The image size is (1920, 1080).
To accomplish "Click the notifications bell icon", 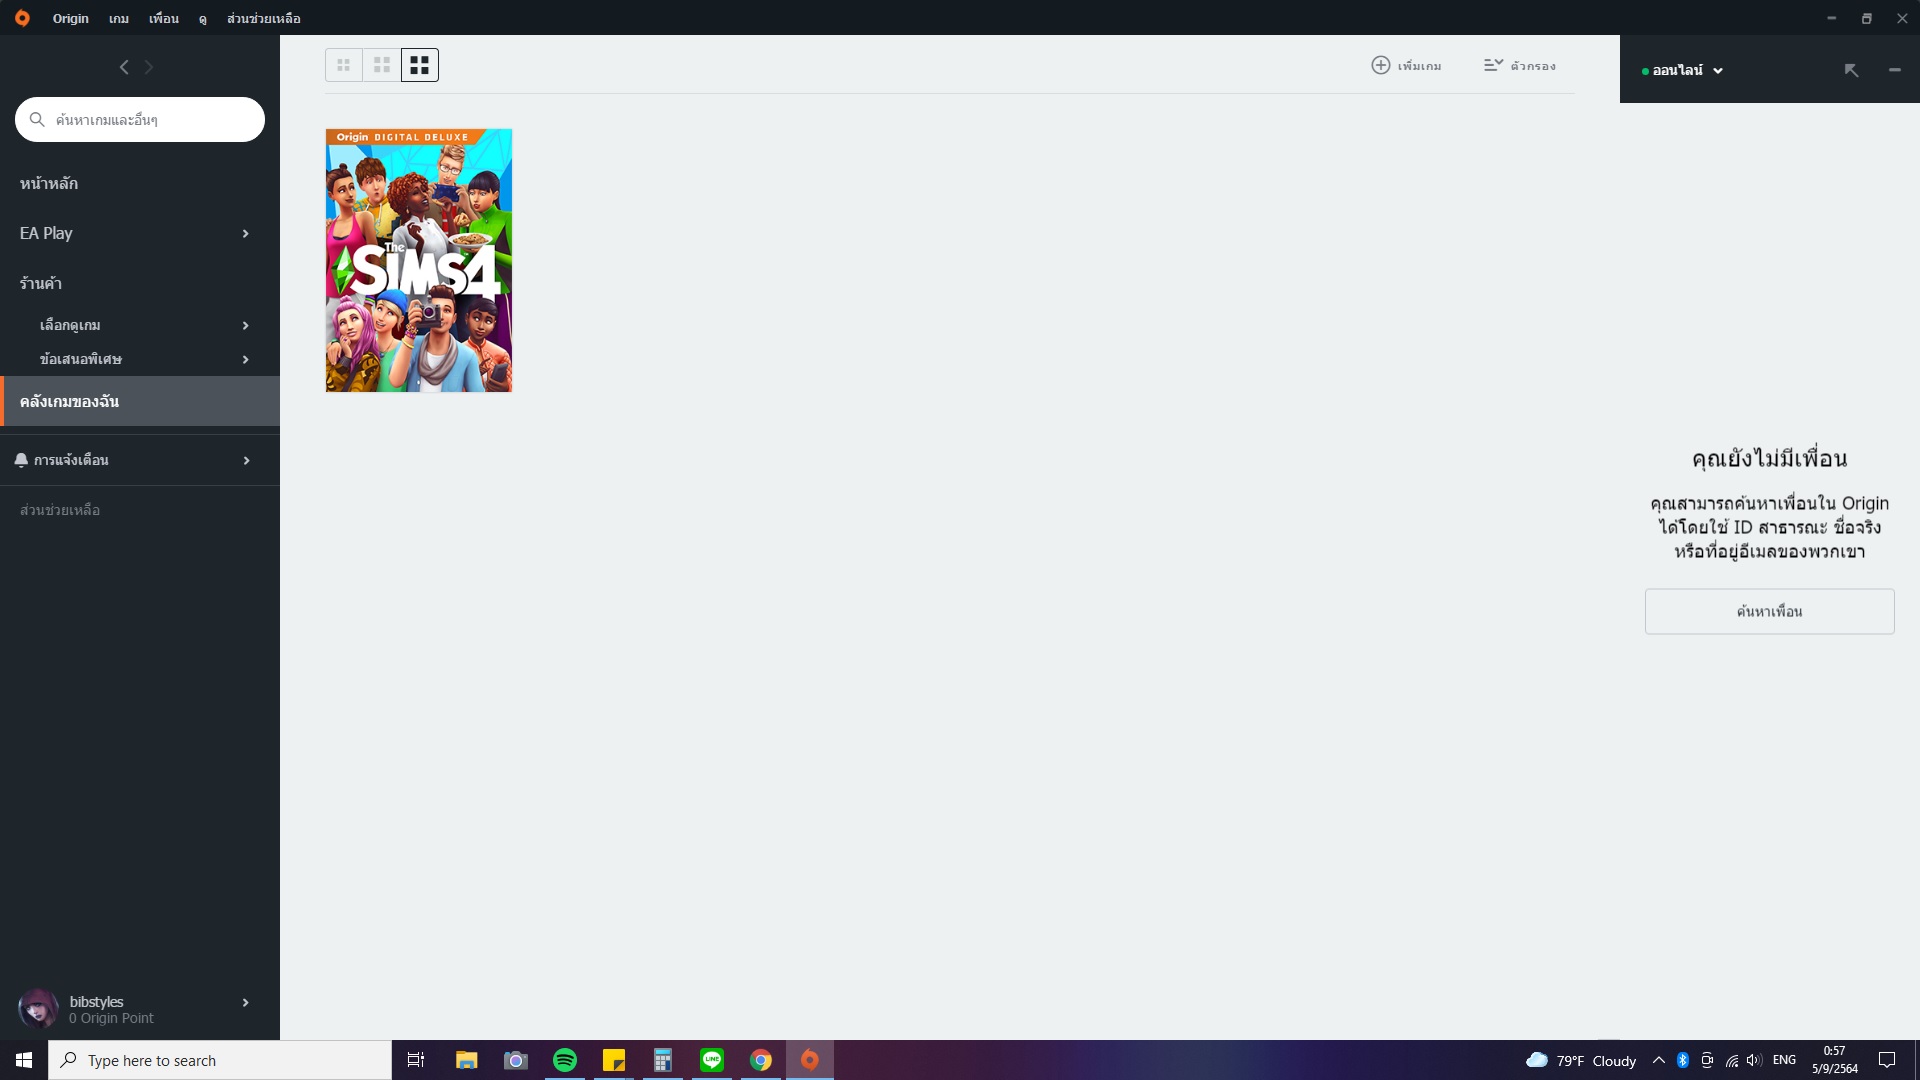I will pos(21,460).
